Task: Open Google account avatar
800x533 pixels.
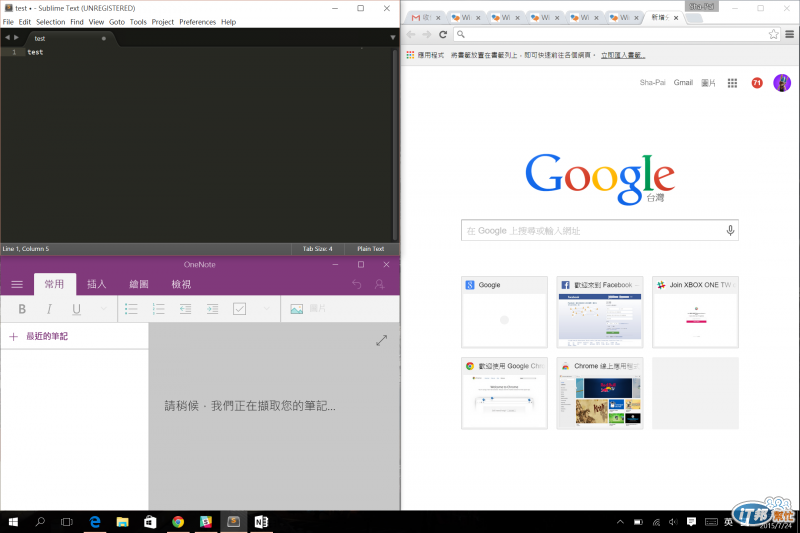Action: 782,83
